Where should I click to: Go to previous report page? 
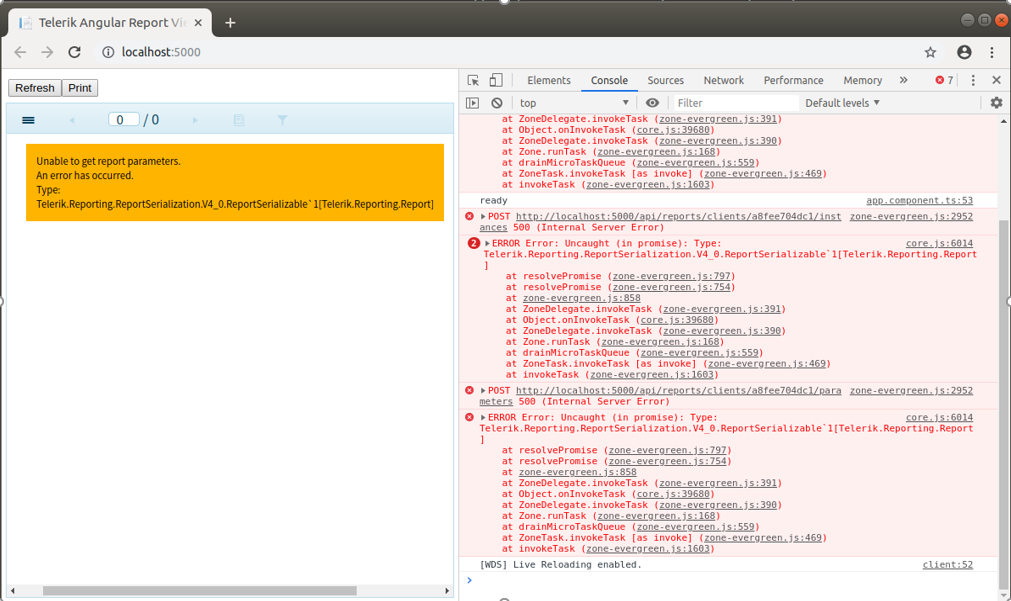(72, 120)
